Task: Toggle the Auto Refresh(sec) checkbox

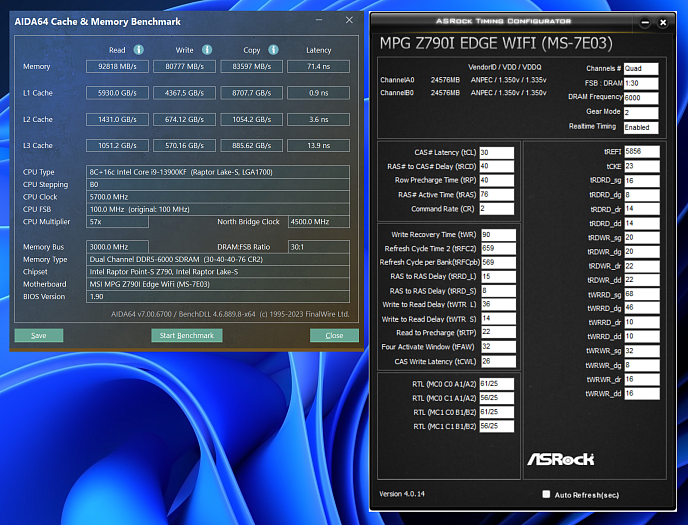Action: [x=546, y=494]
